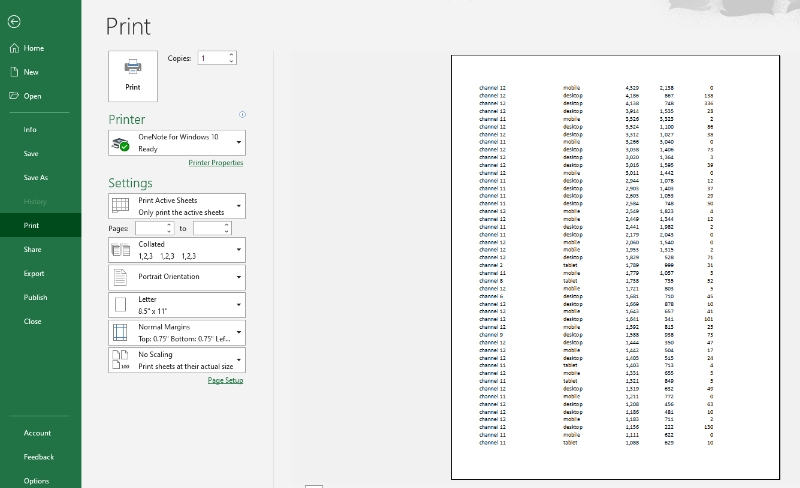Click the Home icon in the sidebar
The image size is (800, 488).
point(14,48)
